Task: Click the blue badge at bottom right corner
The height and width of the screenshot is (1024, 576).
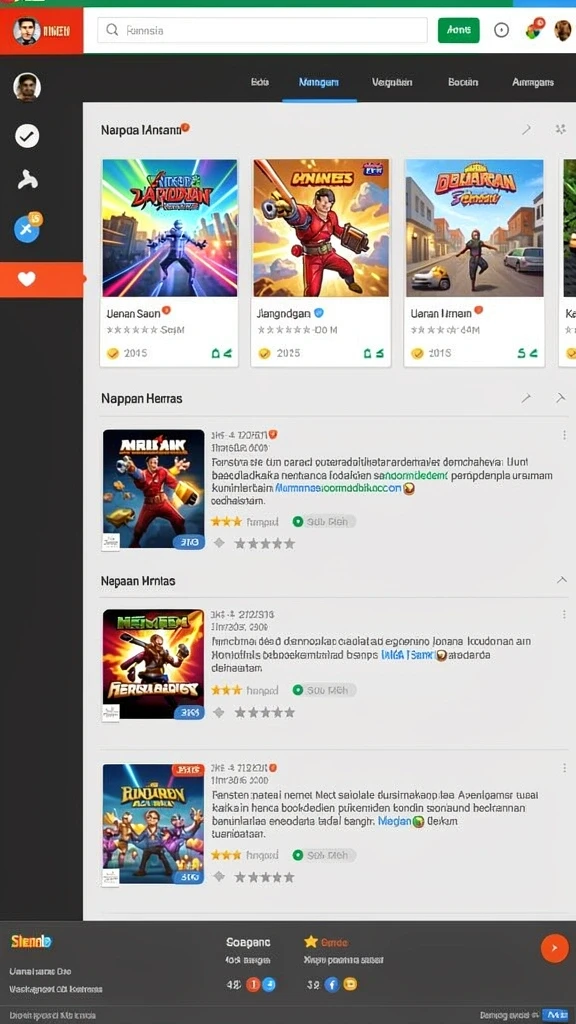Action: [554, 1015]
